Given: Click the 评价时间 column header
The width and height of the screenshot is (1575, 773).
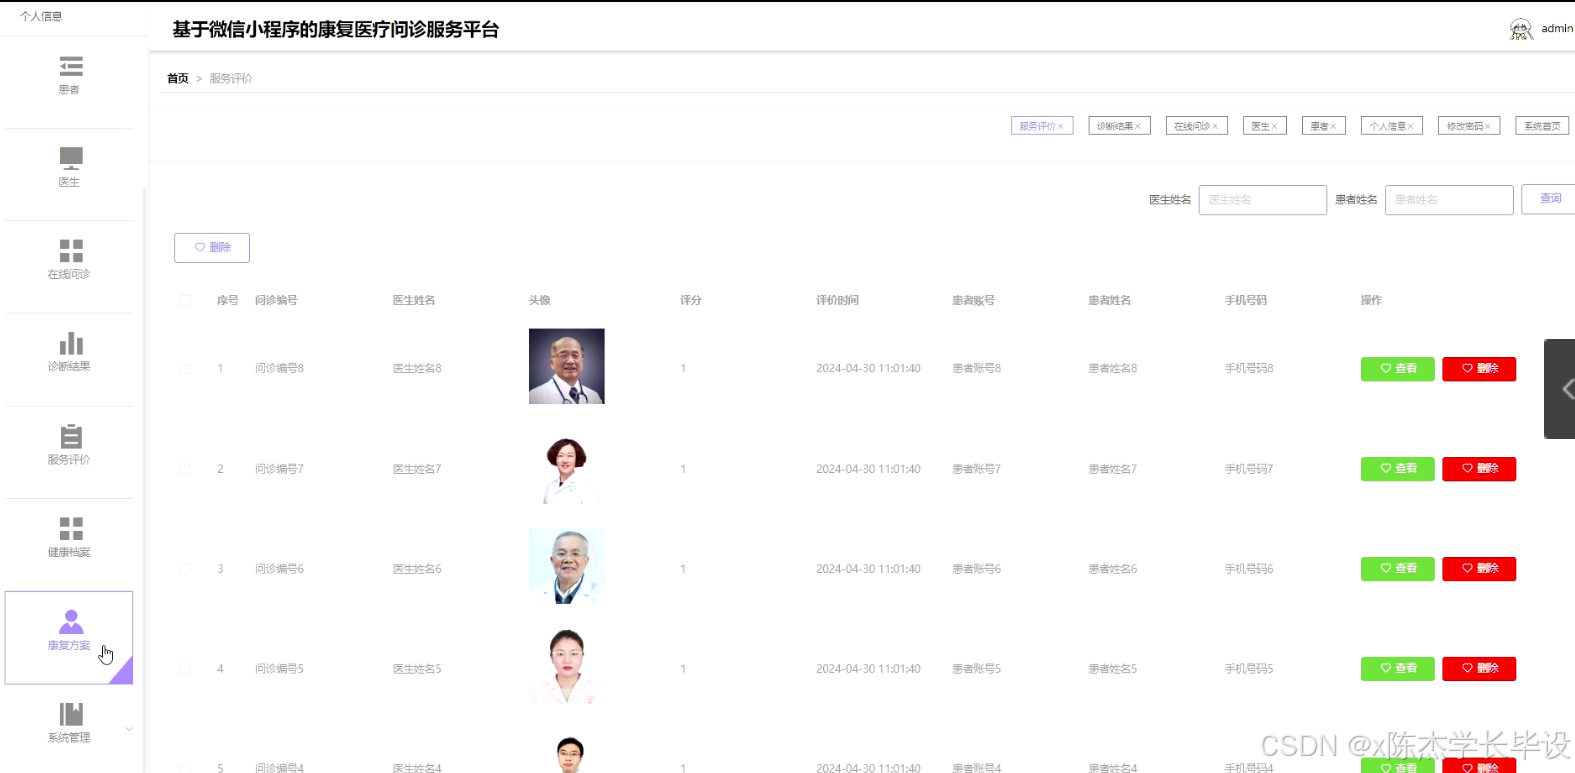Looking at the screenshot, I should (838, 300).
